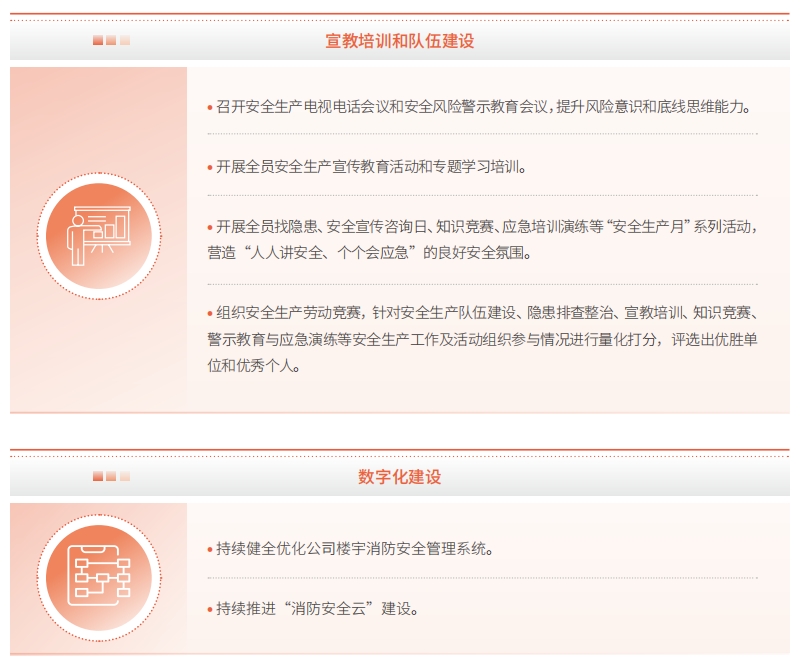Click the three squares beside 宣教培训和队伍建设
This screenshot has height=665, width=800.
point(111,41)
